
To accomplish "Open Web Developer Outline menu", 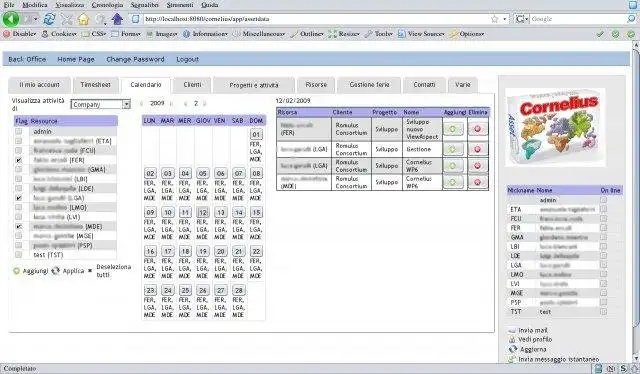I will click(307, 34).
